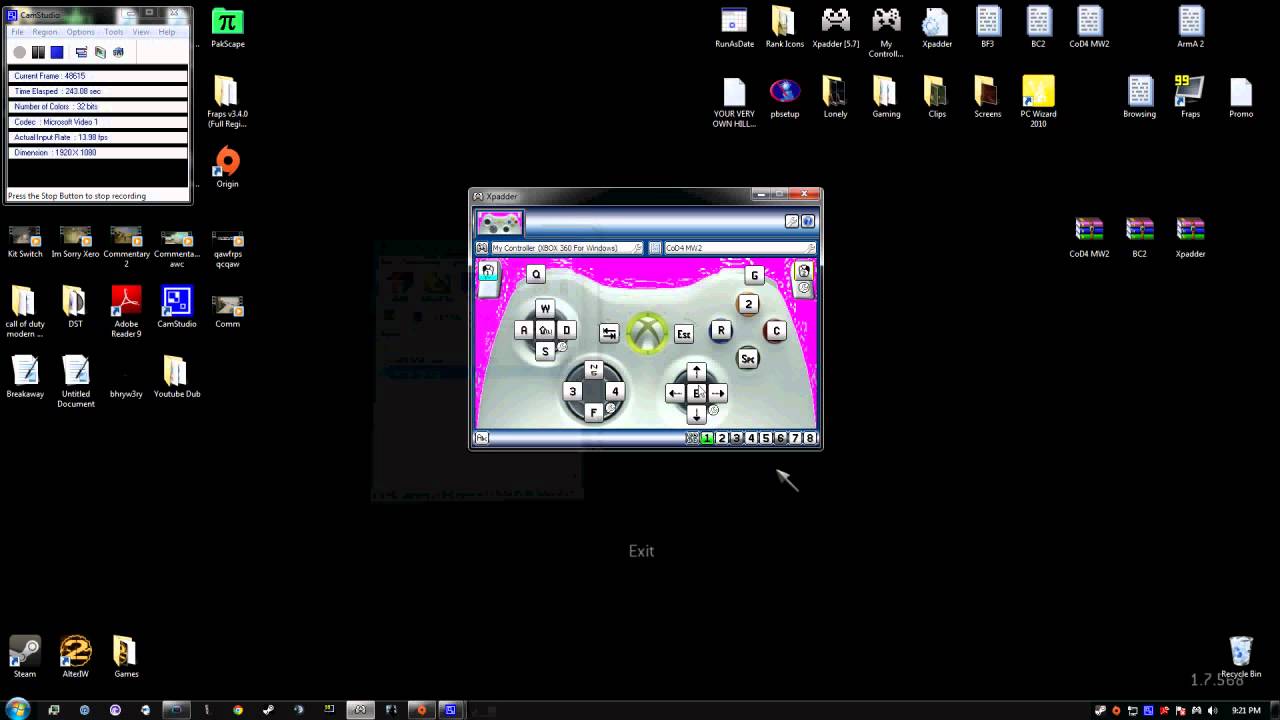The image size is (1280, 720).
Task: Open Xpadder settings wrench in top bar
Action: (792, 221)
